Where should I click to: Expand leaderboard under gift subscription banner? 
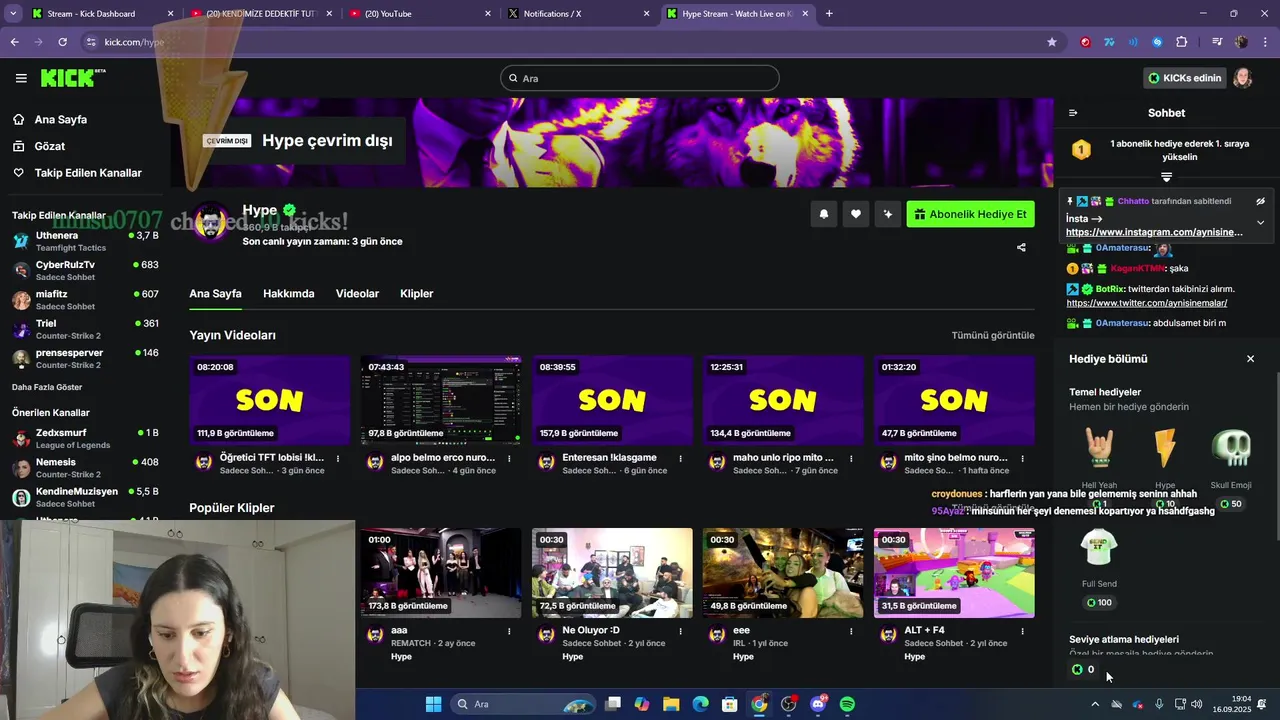tap(1166, 177)
